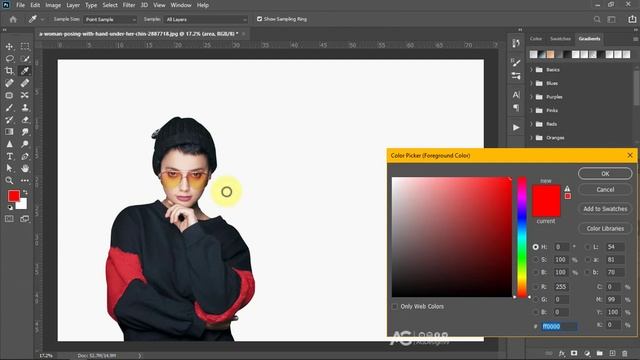The height and width of the screenshot is (360, 640).
Task: Select the Crop tool
Action: point(9,71)
